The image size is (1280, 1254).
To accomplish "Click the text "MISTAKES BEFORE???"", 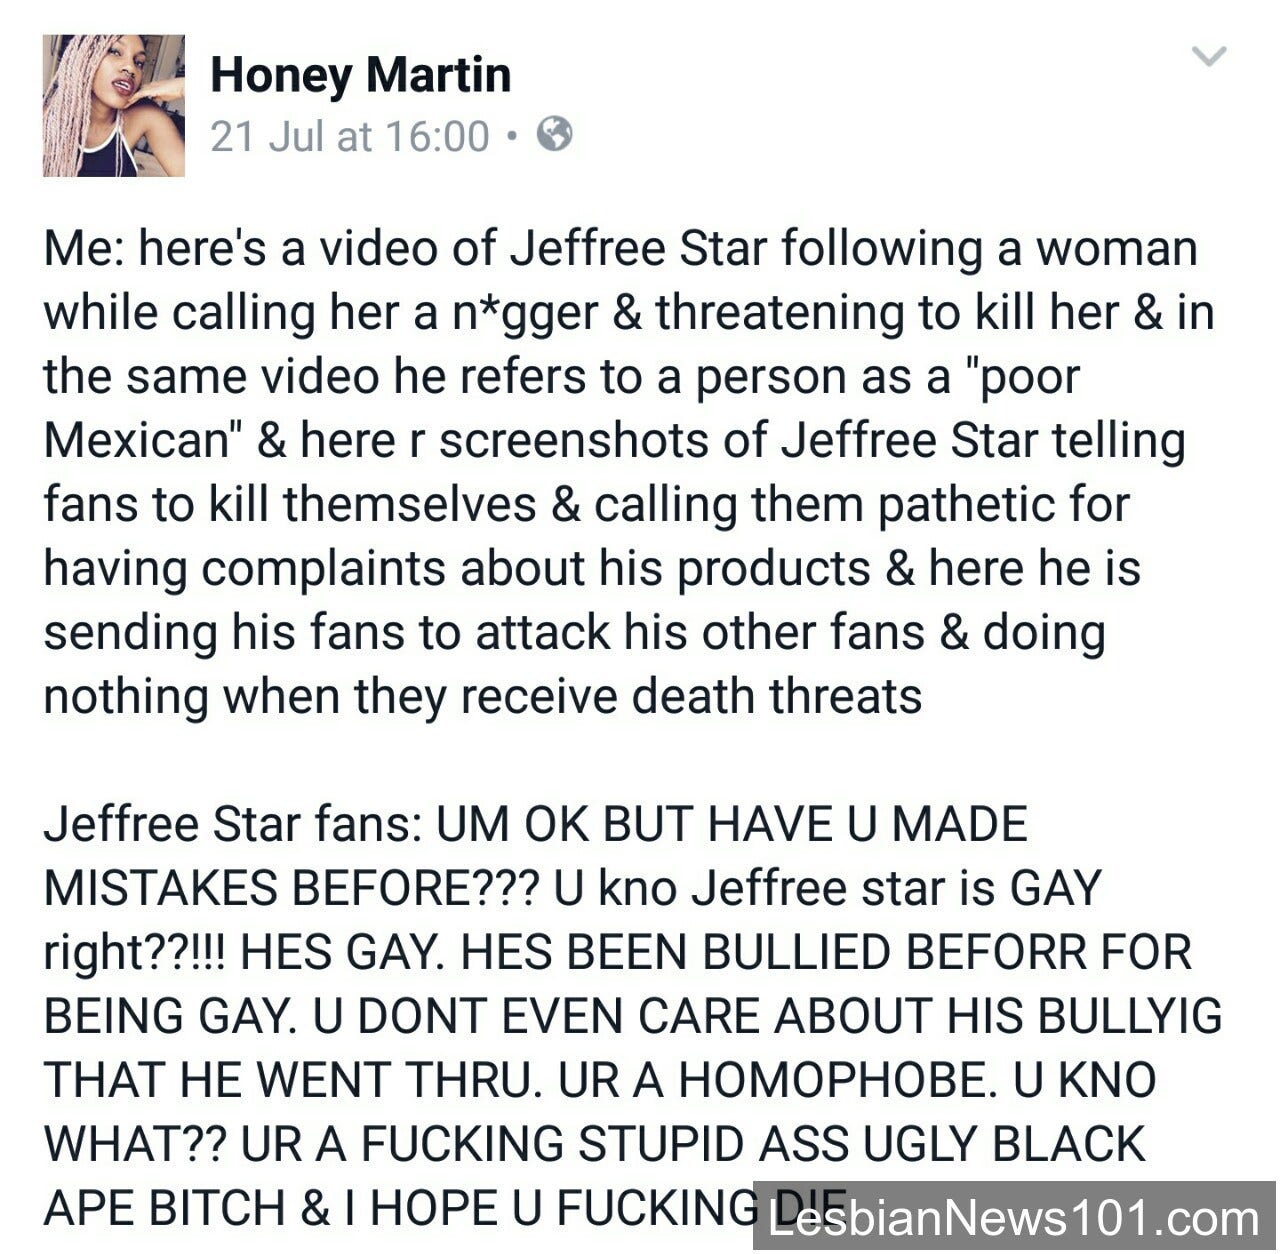I will [293, 889].
